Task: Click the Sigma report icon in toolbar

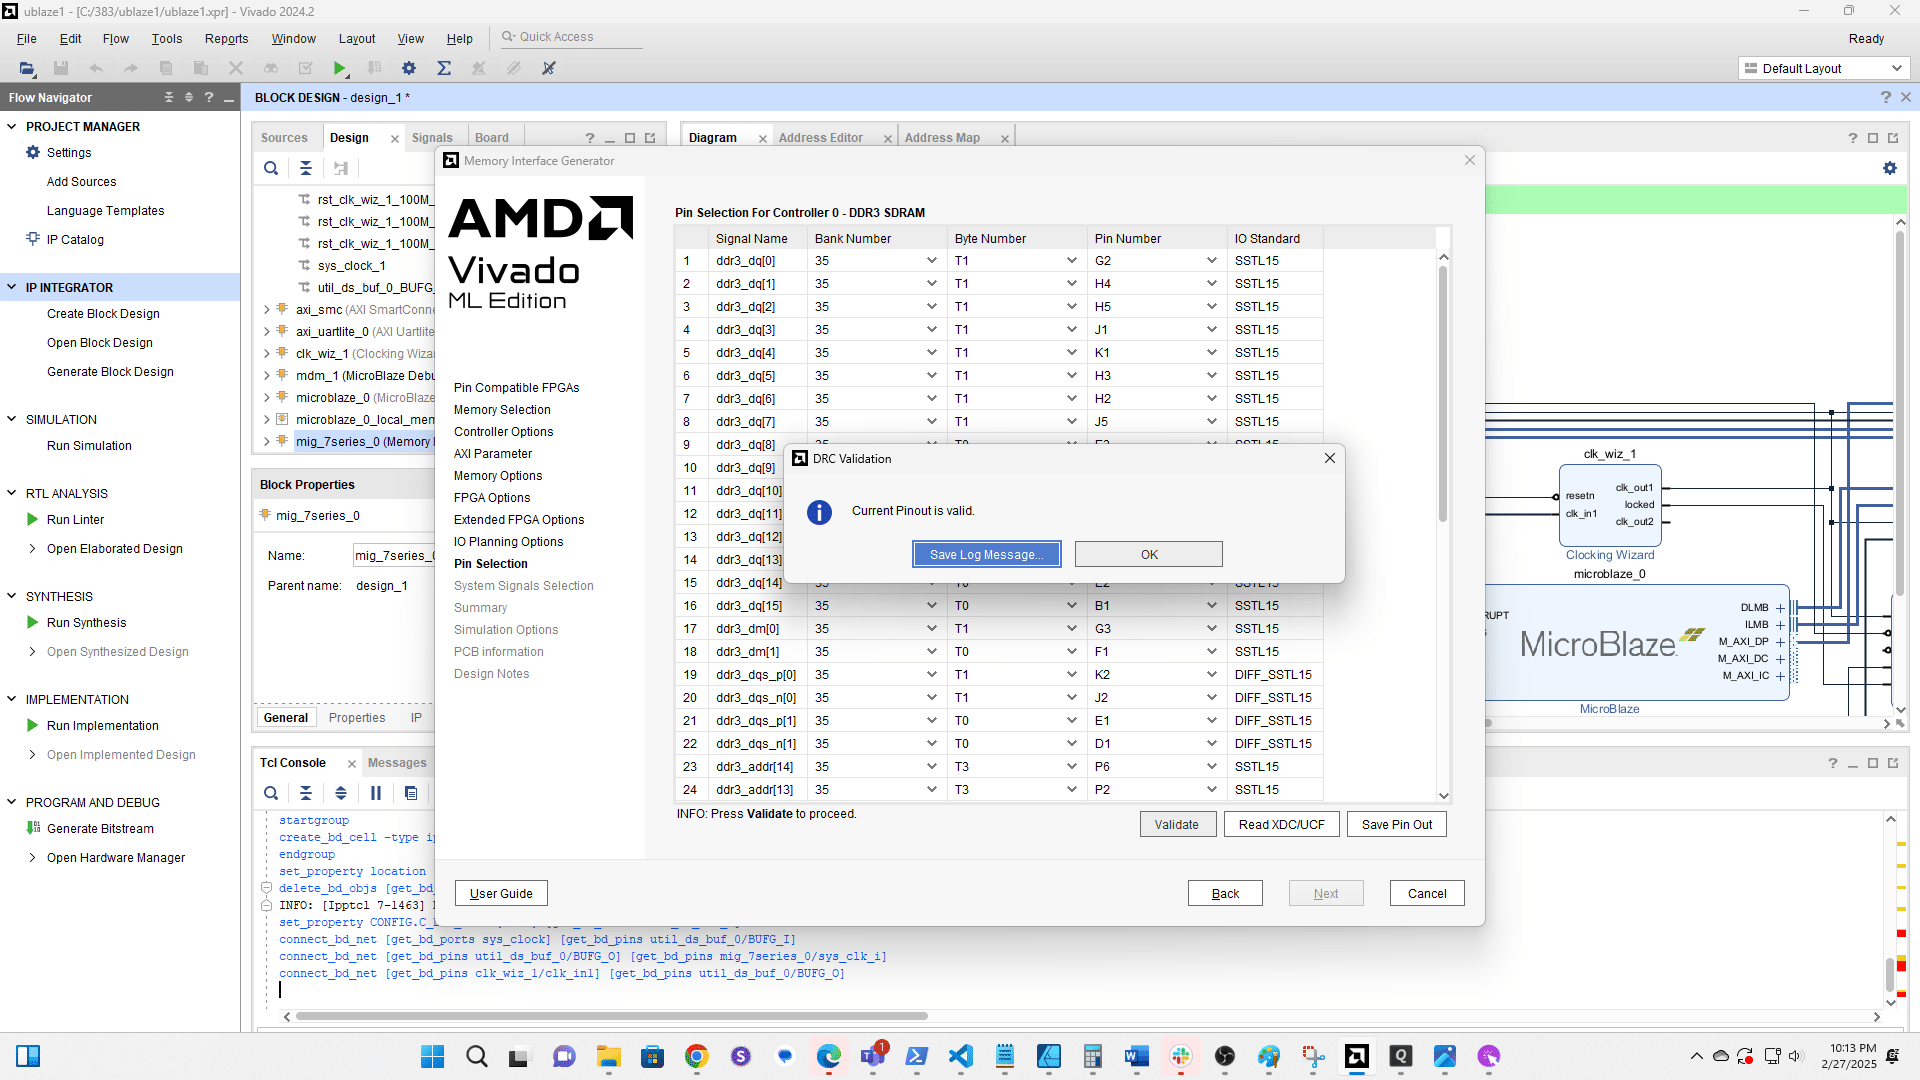Action: click(x=444, y=68)
